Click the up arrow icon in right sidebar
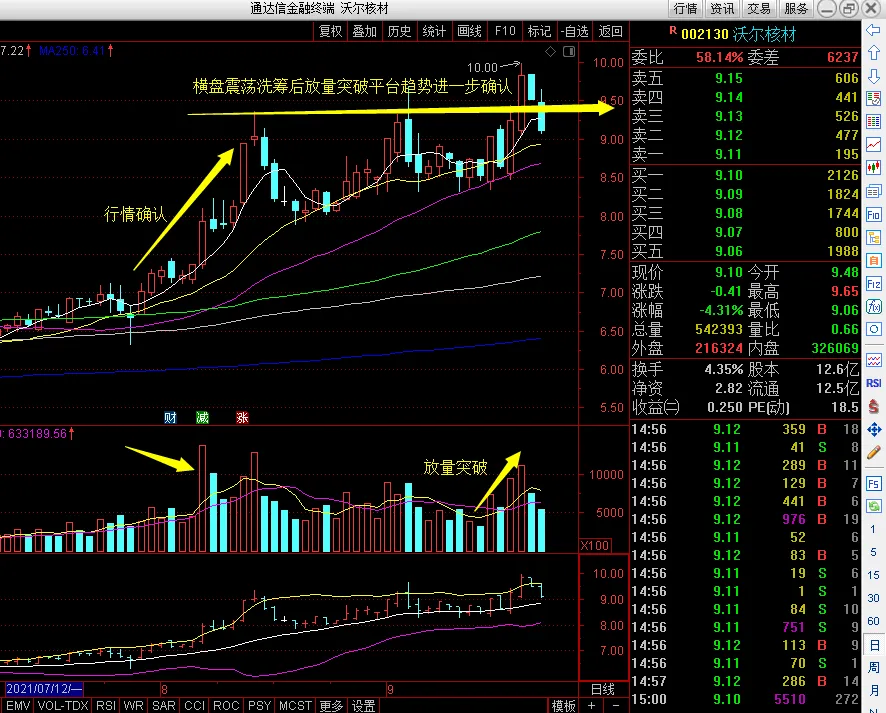886x713 pixels. (874, 53)
